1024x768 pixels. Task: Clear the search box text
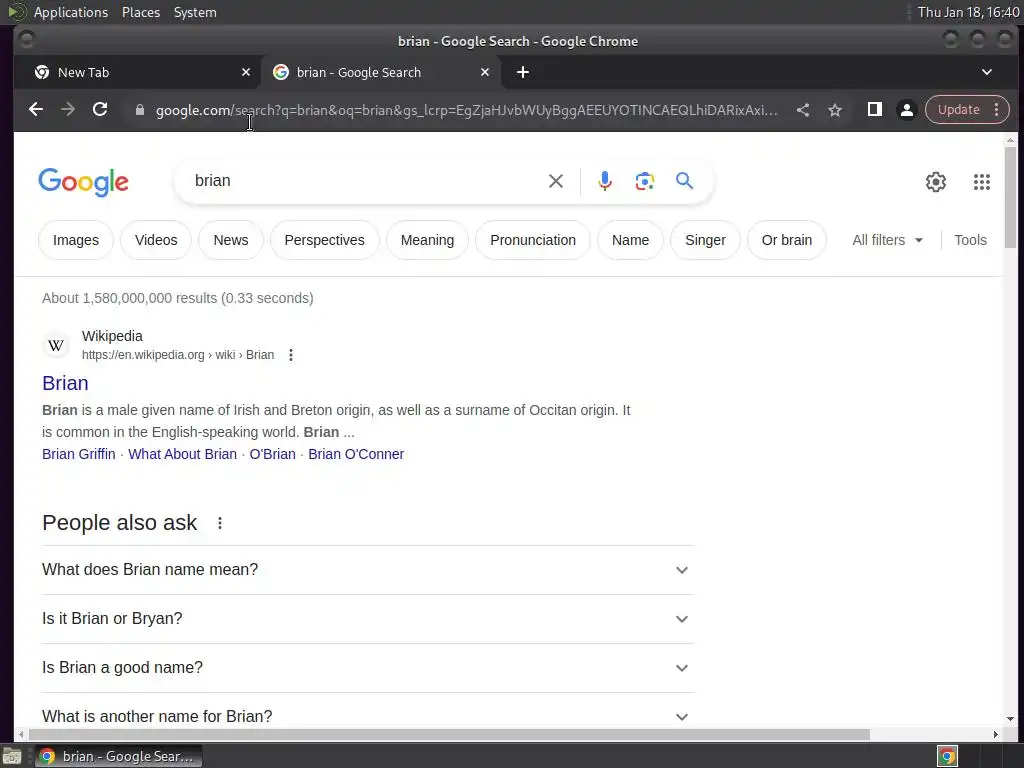click(556, 181)
